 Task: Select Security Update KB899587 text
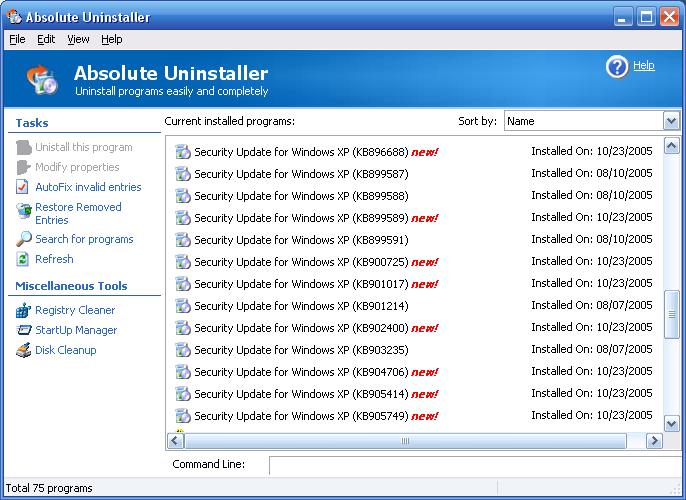301,174
